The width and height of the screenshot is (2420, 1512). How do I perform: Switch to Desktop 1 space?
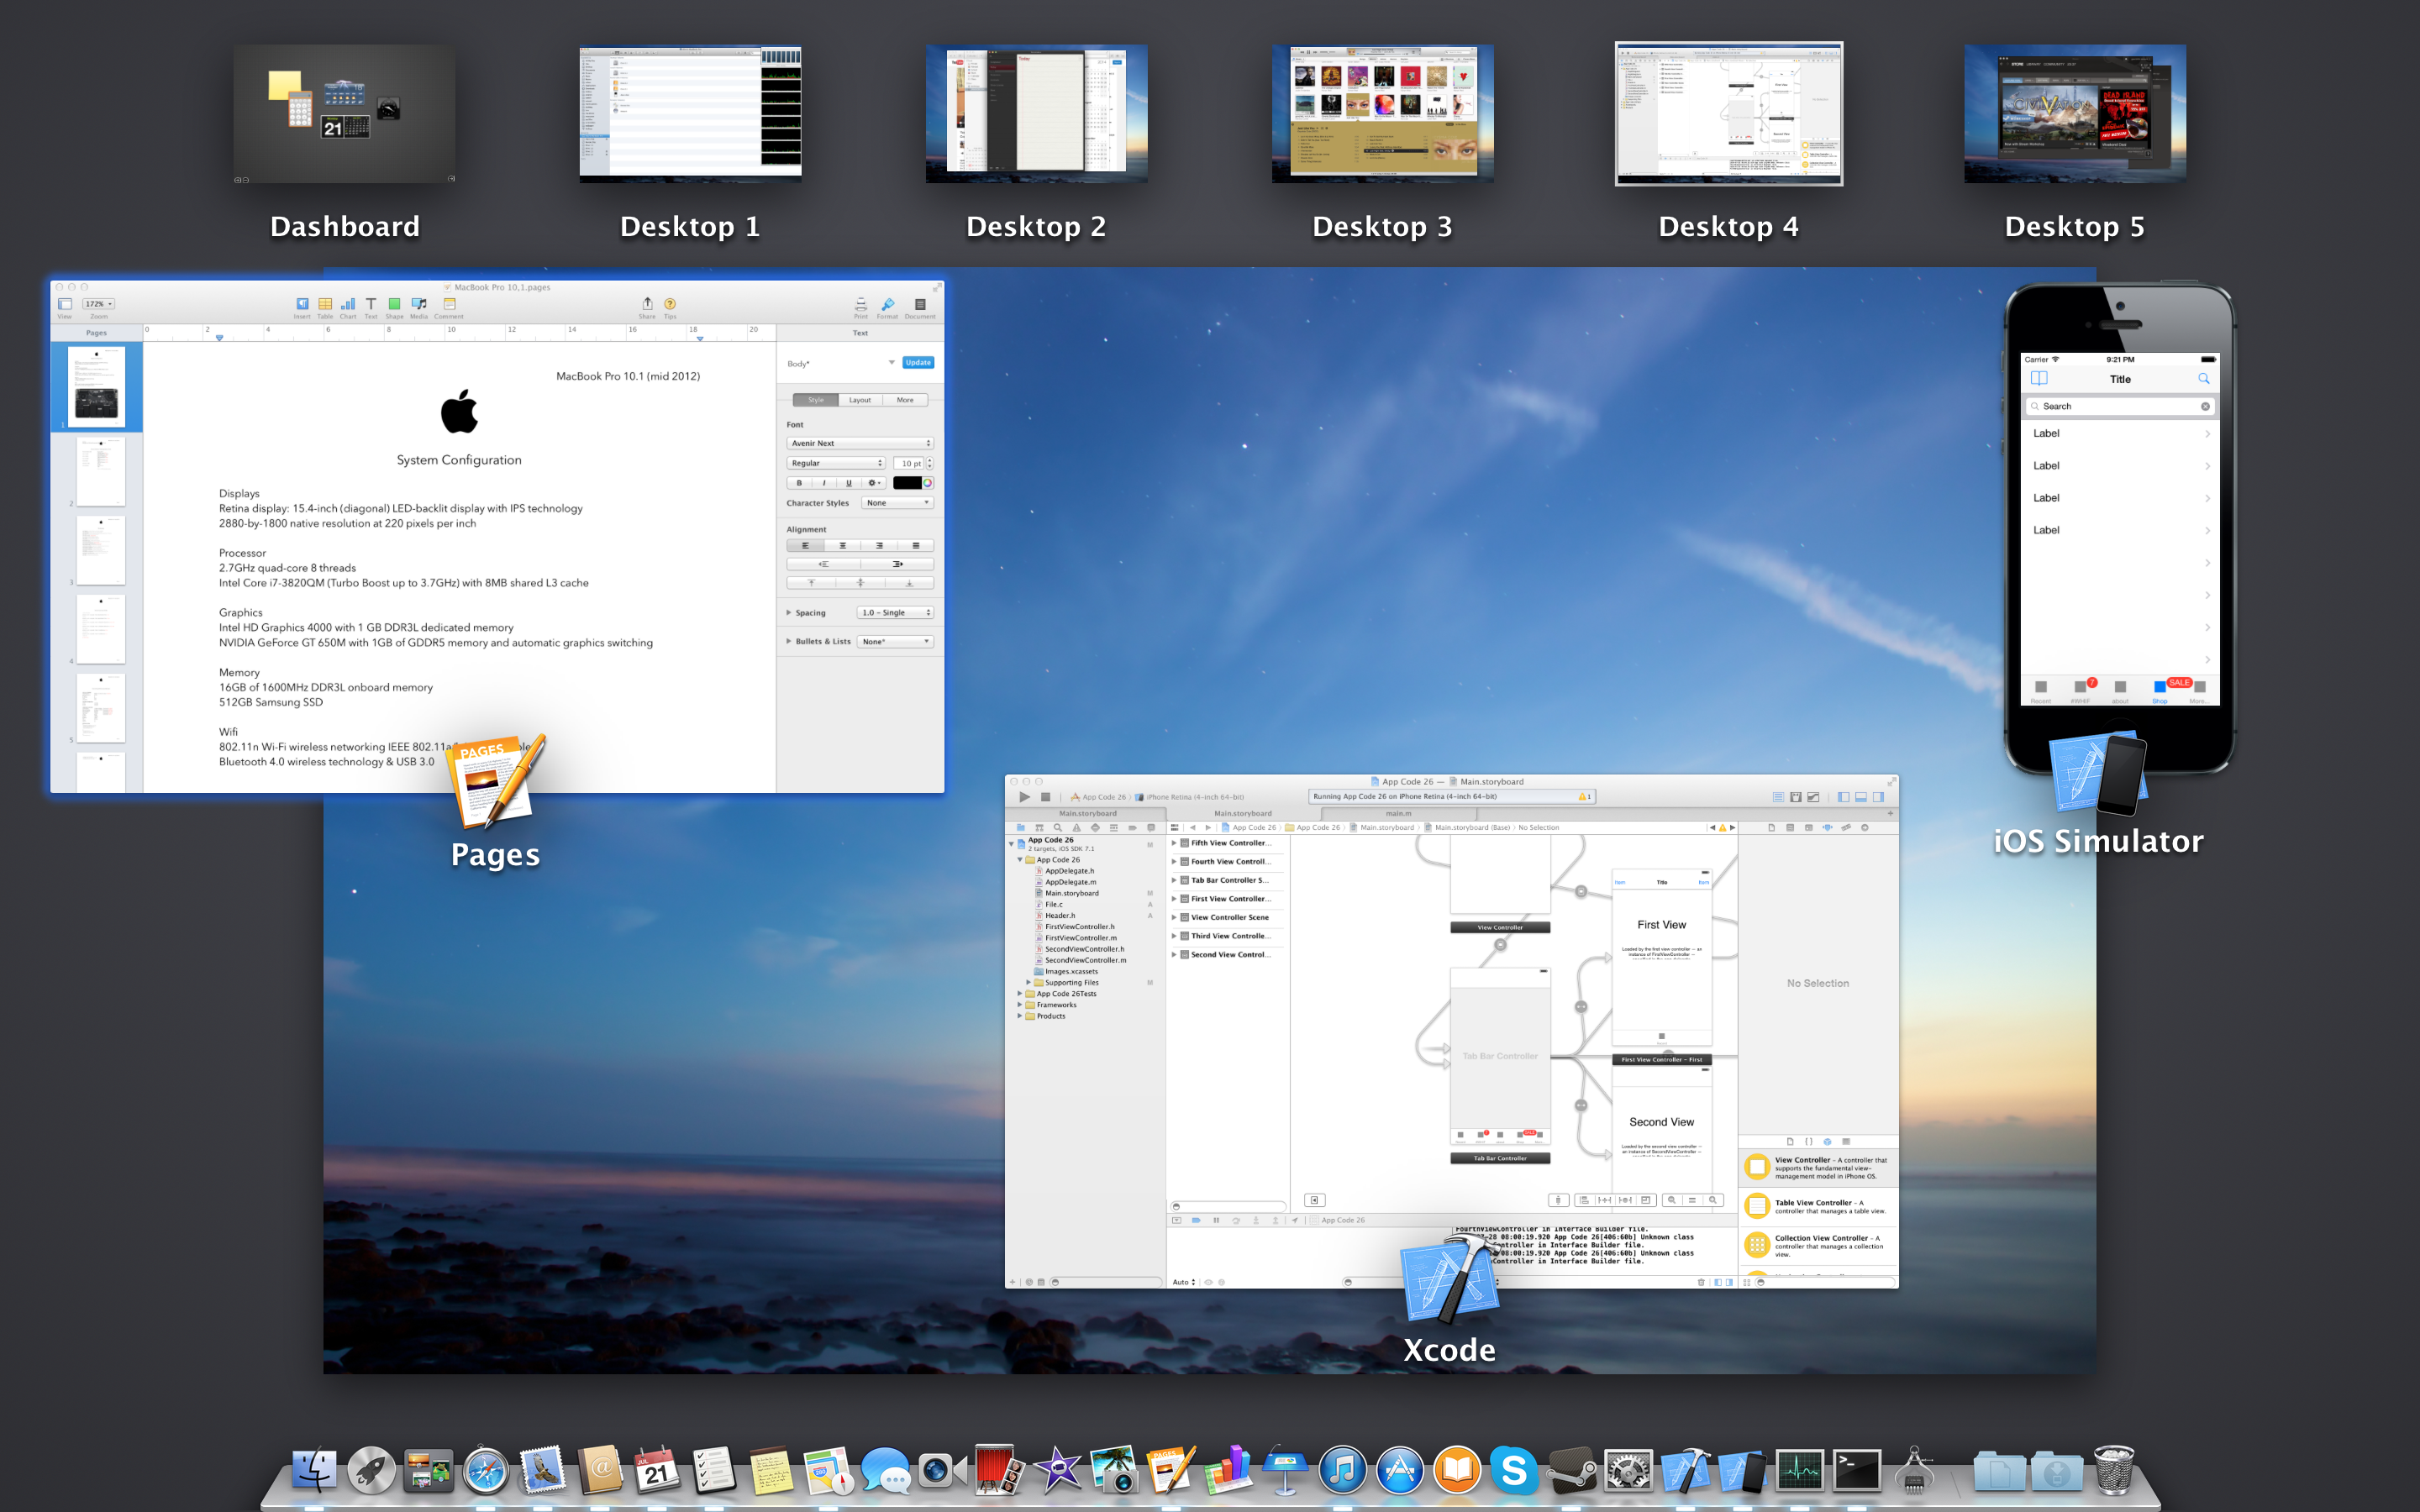tap(690, 113)
